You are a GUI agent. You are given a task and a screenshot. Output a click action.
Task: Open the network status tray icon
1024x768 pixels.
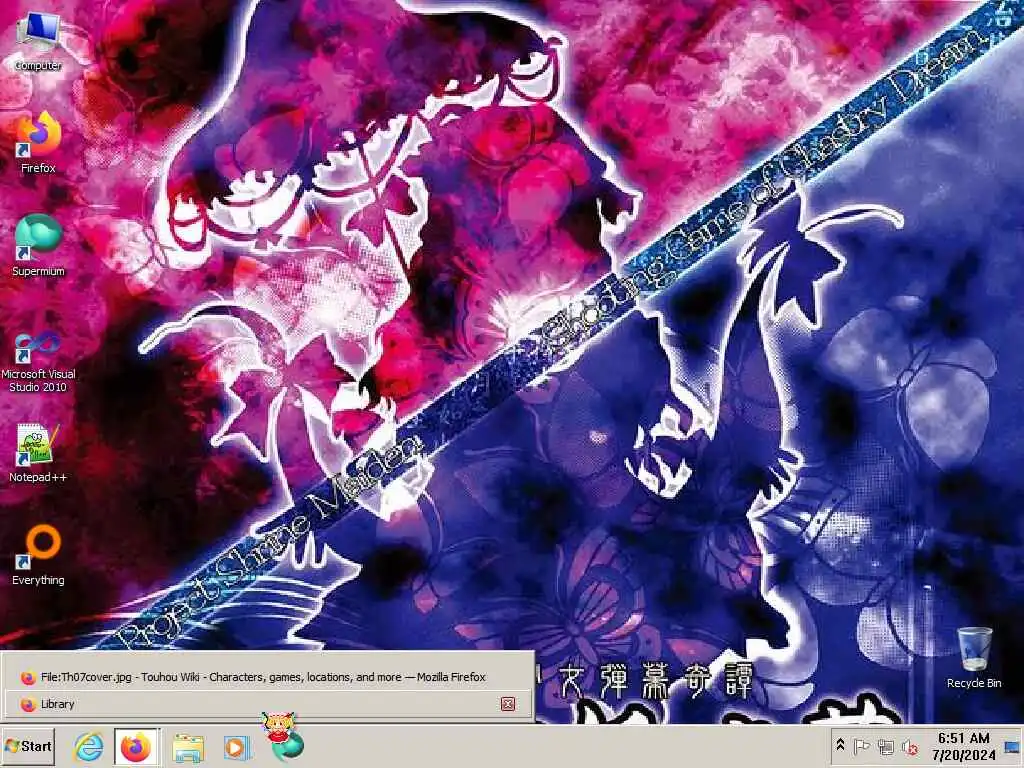[x=886, y=746]
